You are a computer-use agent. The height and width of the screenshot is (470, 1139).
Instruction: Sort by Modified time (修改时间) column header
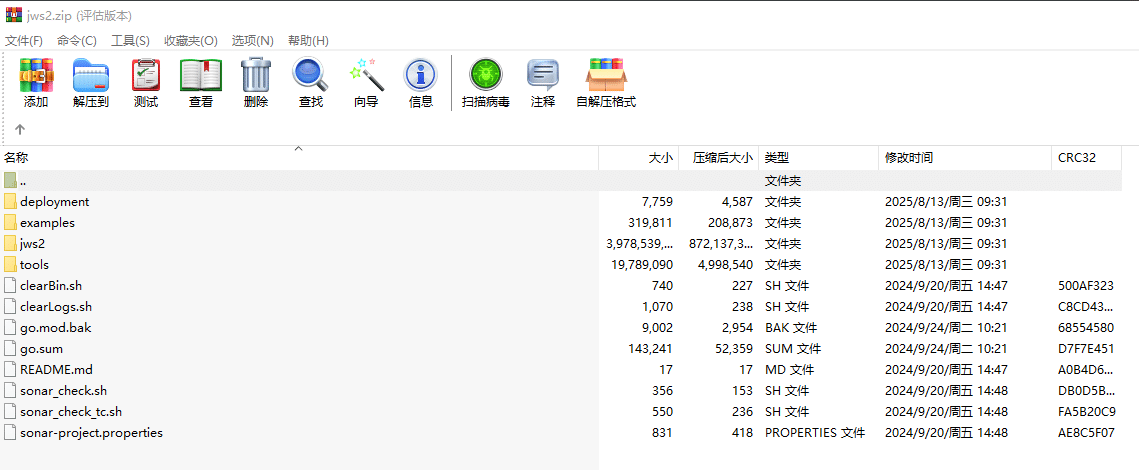click(x=909, y=158)
